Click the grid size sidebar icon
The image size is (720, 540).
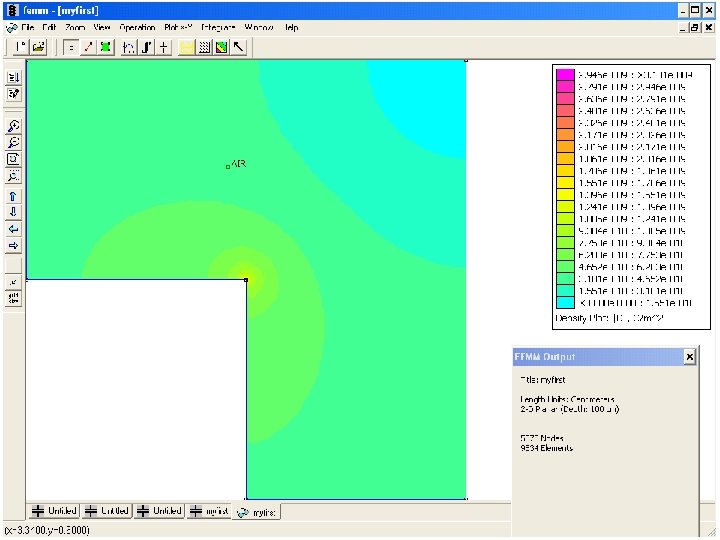[x=14, y=298]
